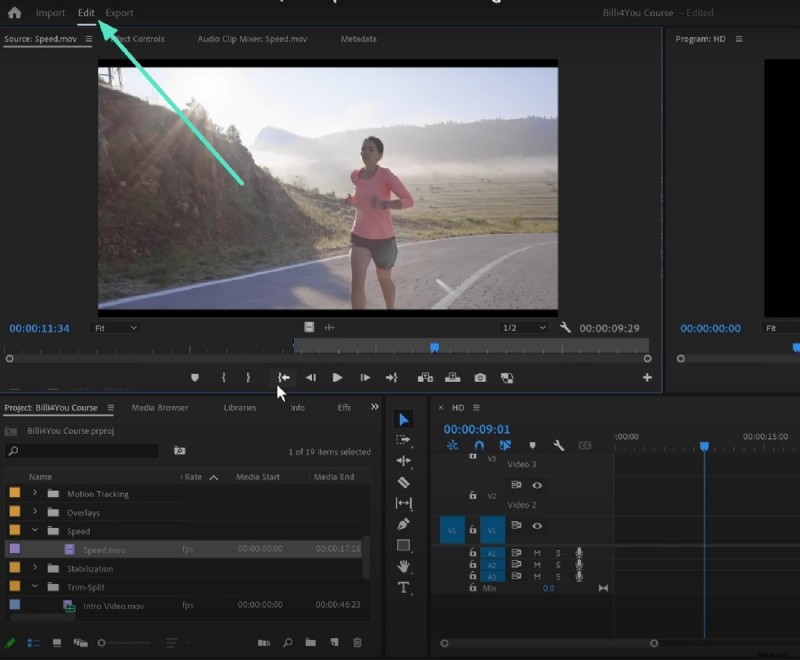Mute audio track A1
Screen dimensions: 800x660
[536, 554]
